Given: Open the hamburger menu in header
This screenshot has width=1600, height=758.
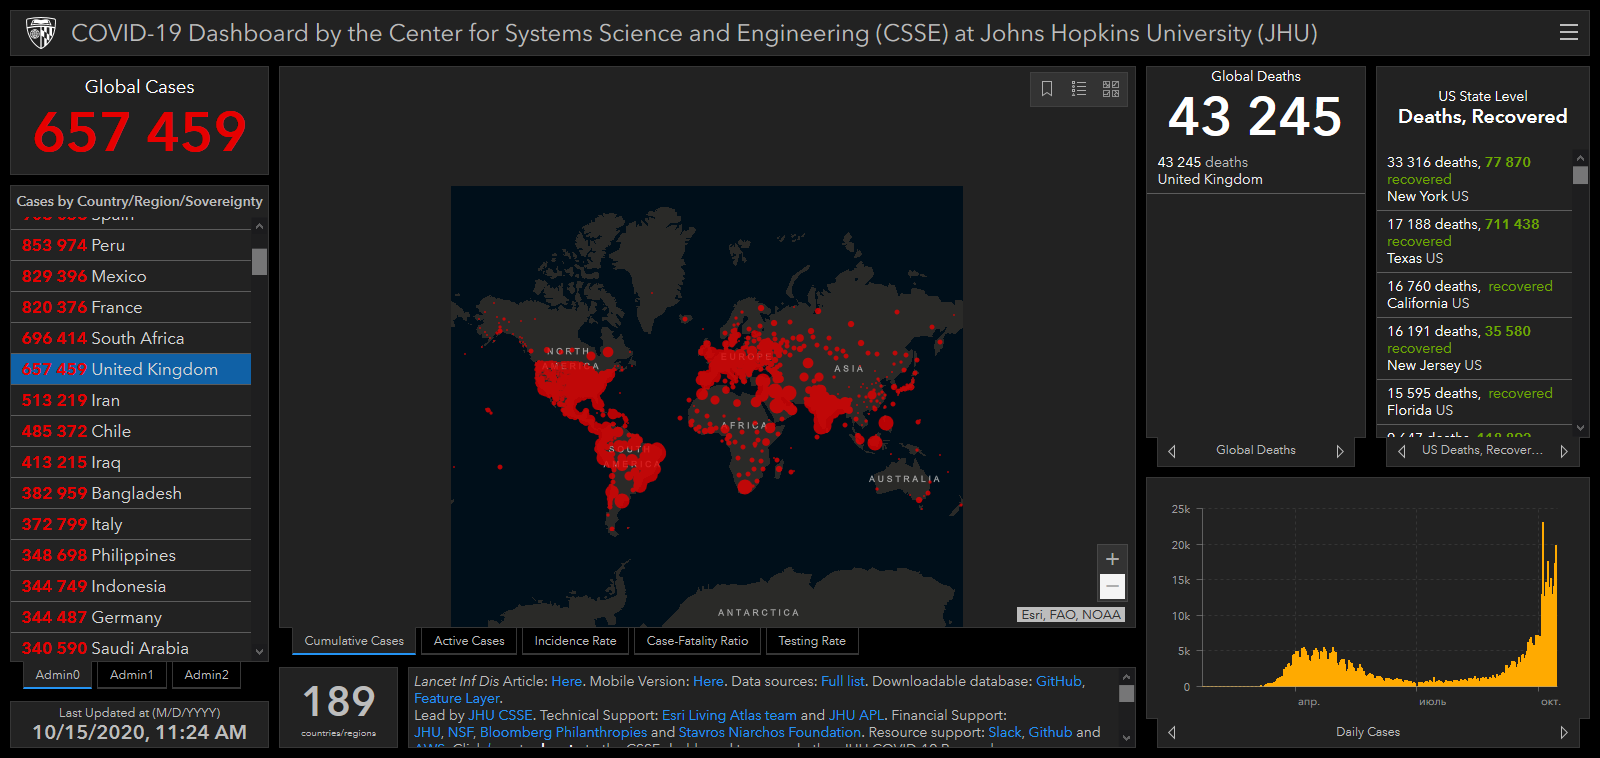Looking at the screenshot, I should pyautogui.click(x=1568, y=32).
